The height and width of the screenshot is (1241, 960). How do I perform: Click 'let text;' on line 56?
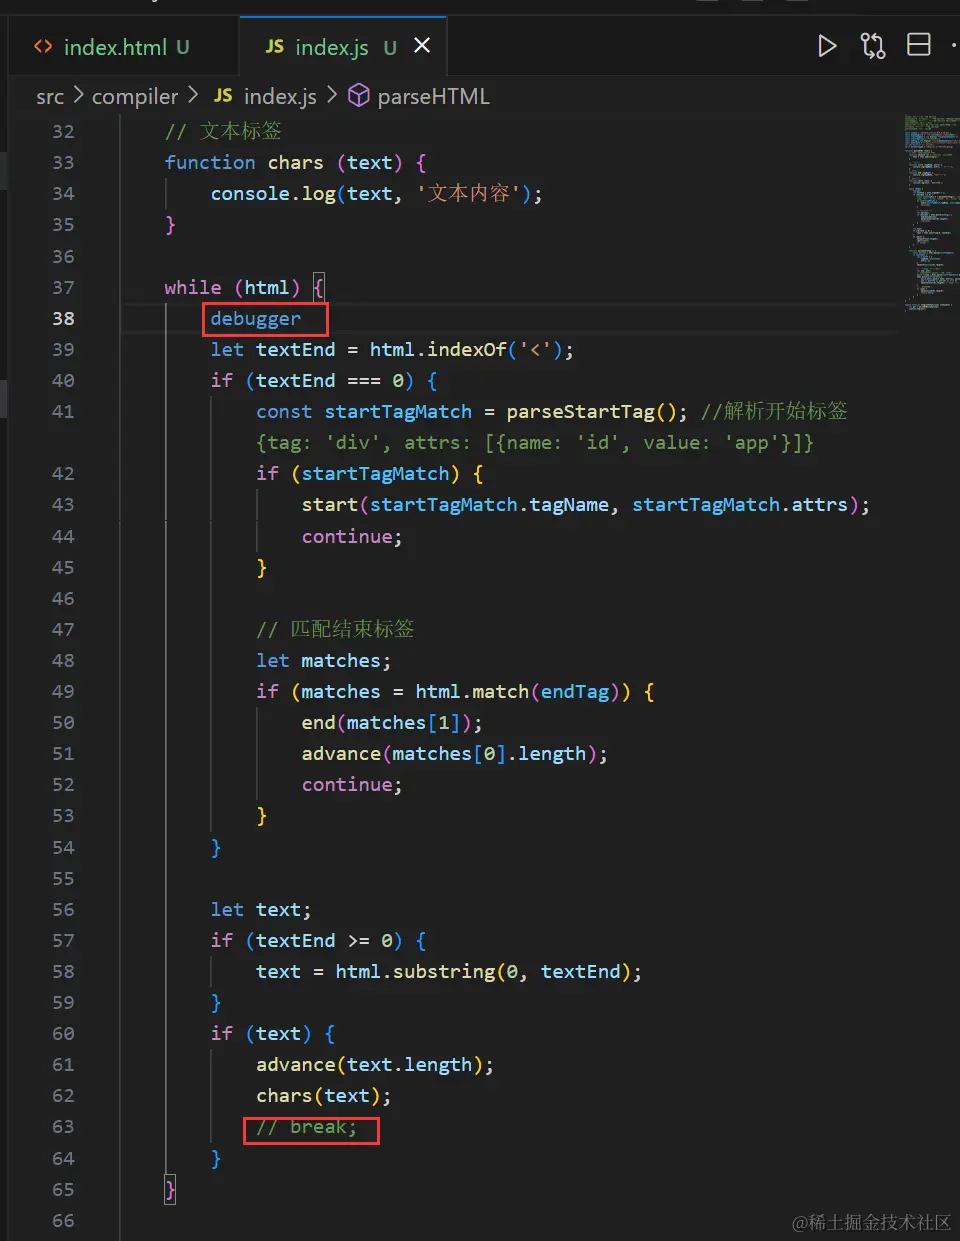point(261,910)
